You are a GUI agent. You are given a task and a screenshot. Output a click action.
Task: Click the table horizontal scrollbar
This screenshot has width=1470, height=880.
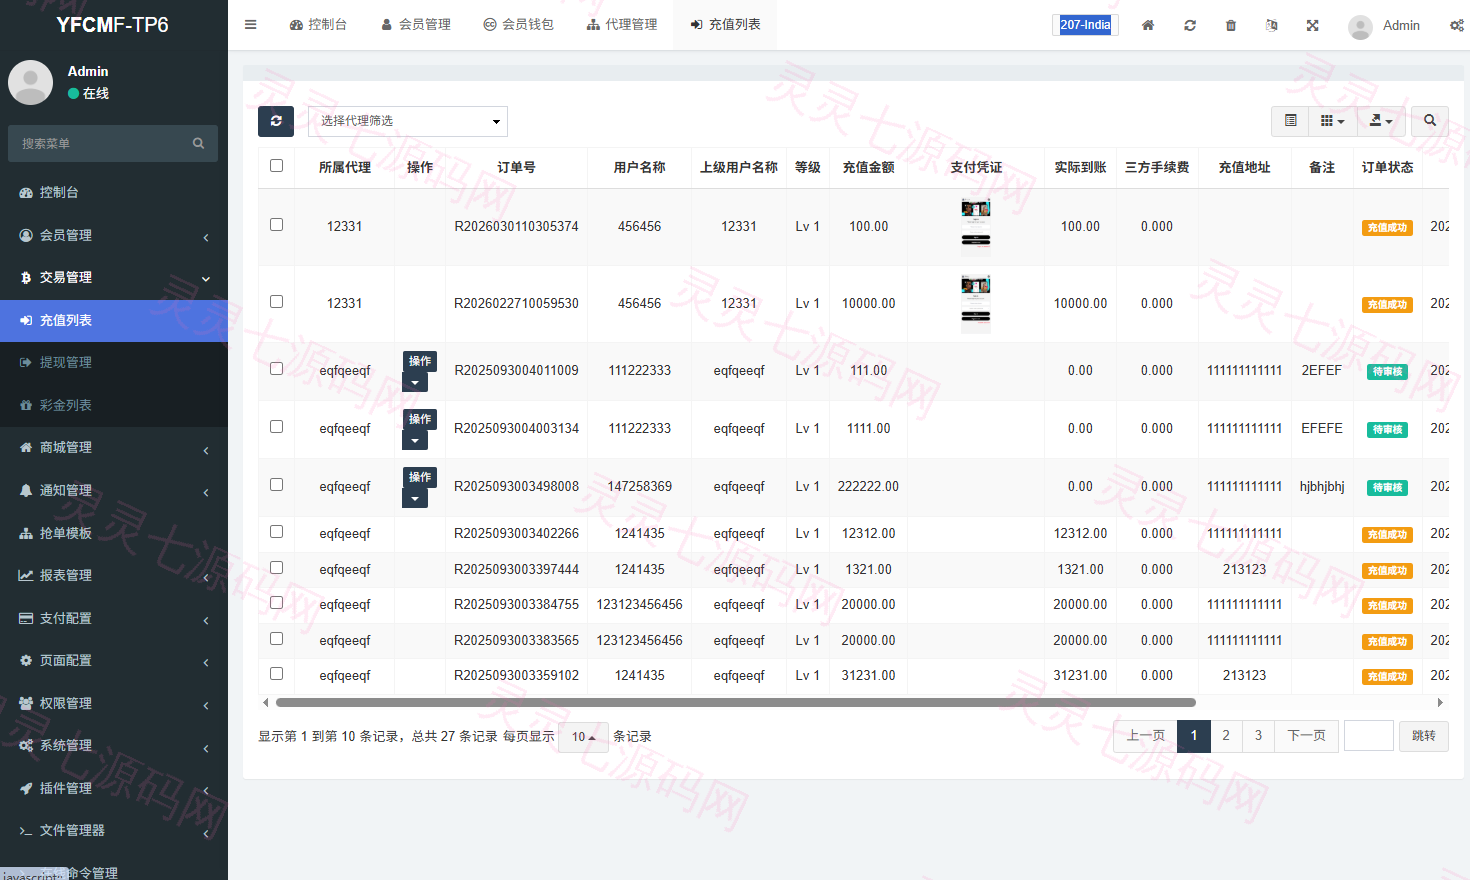tap(735, 702)
